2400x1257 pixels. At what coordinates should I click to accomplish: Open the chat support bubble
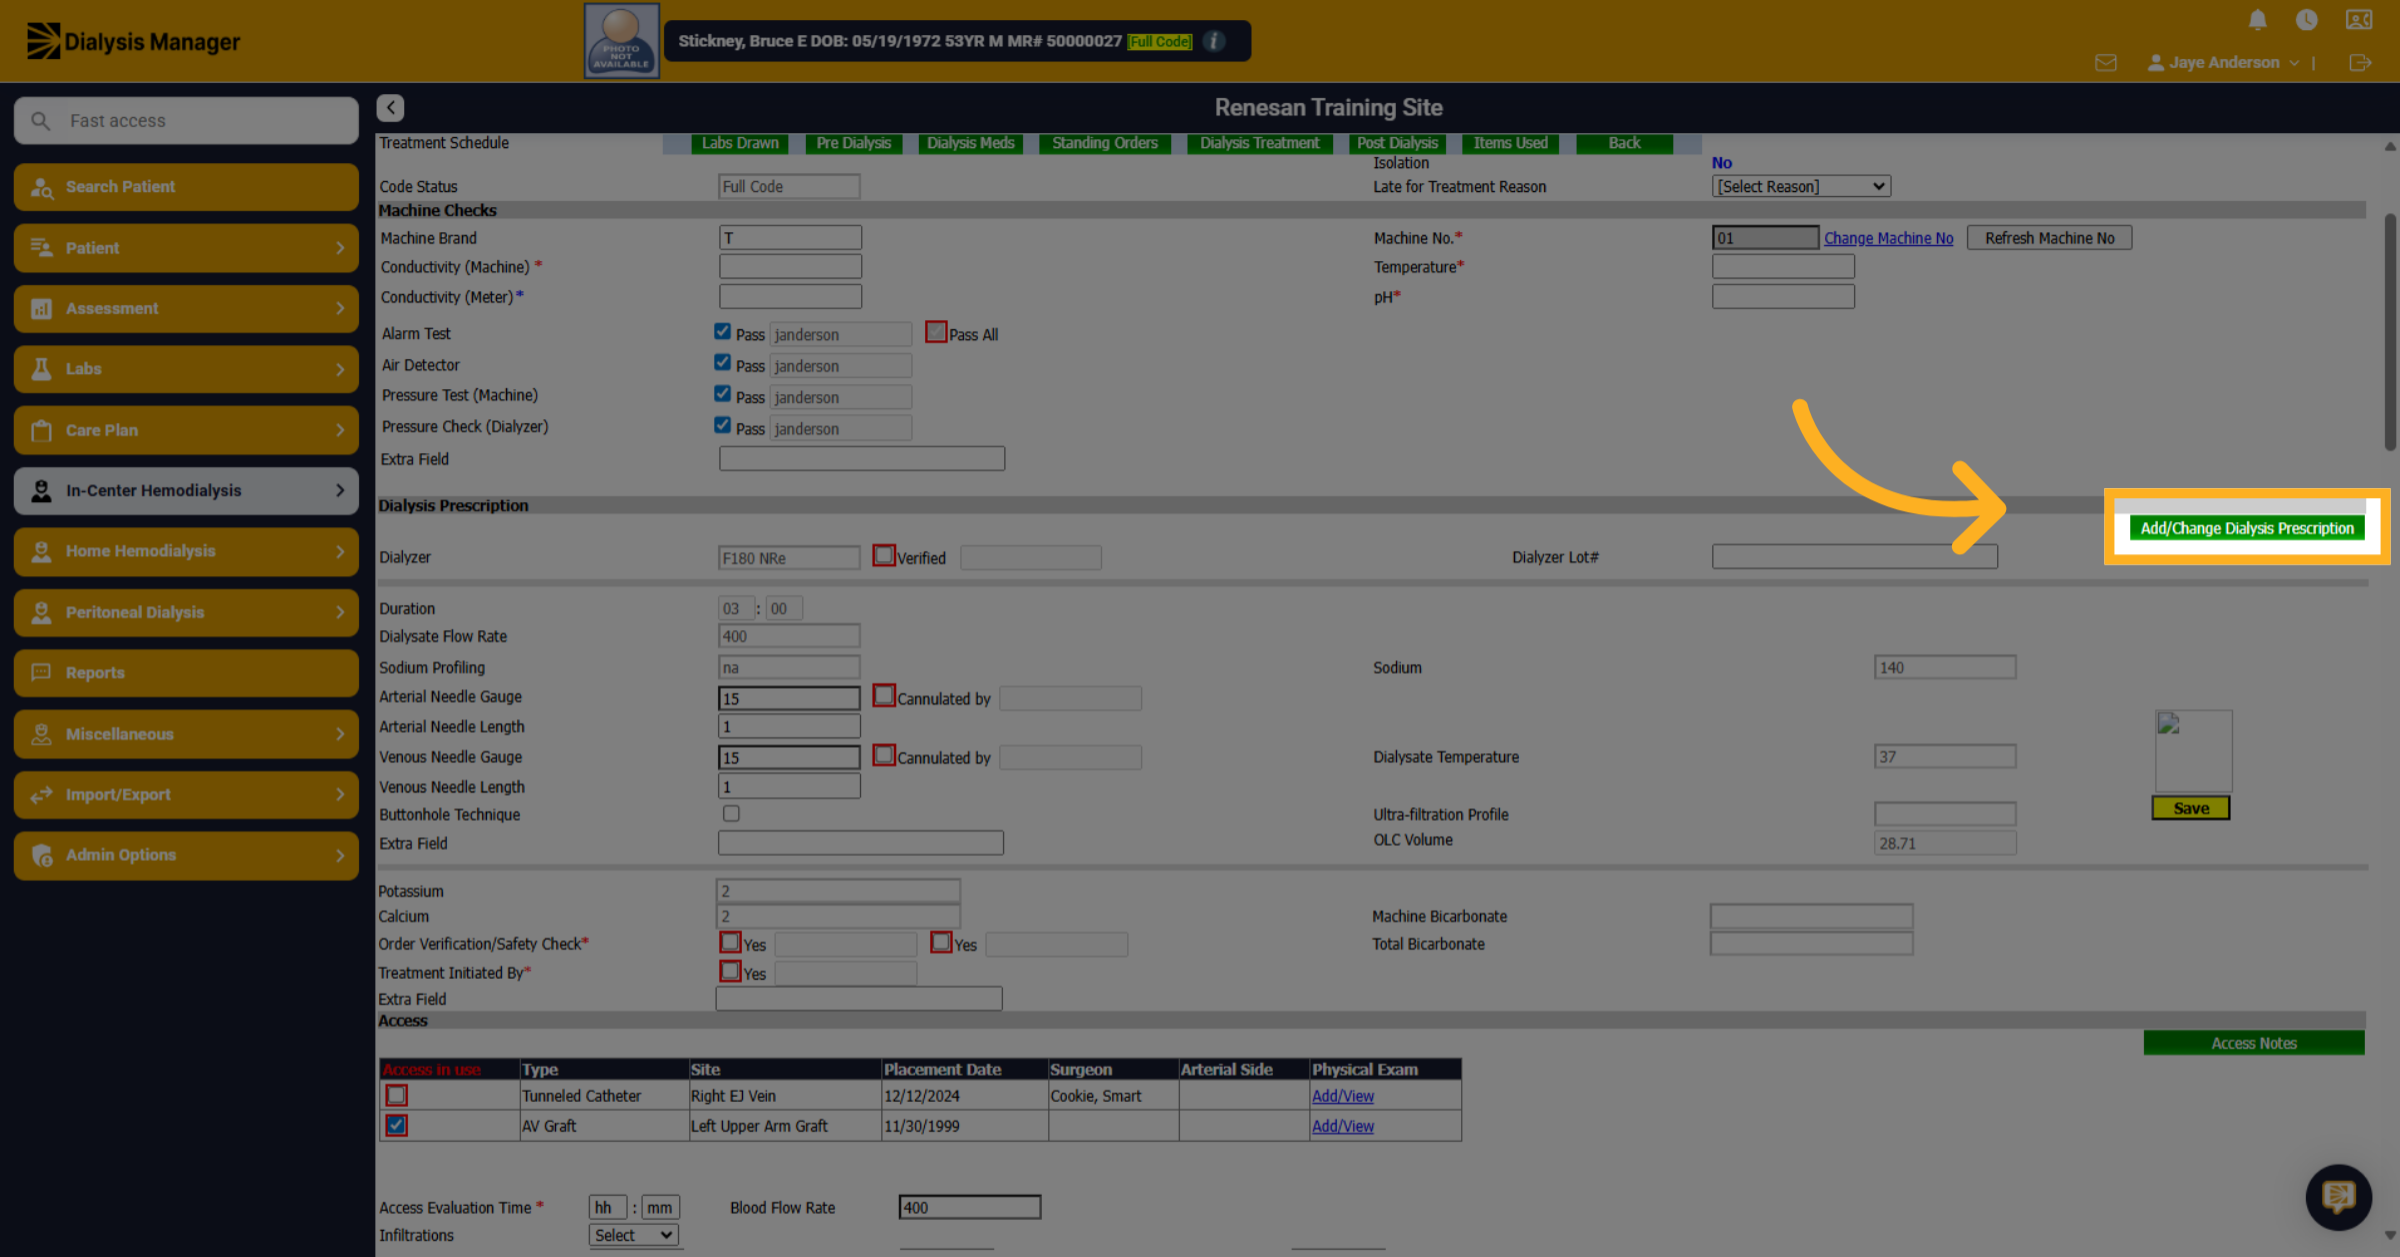[2338, 1196]
